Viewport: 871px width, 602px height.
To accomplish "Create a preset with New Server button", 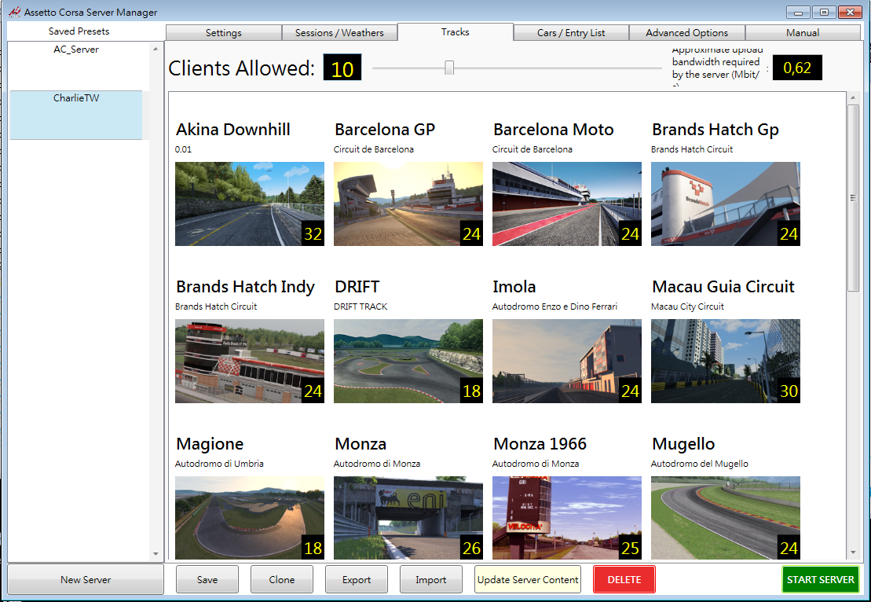I will tap(85, 580).
